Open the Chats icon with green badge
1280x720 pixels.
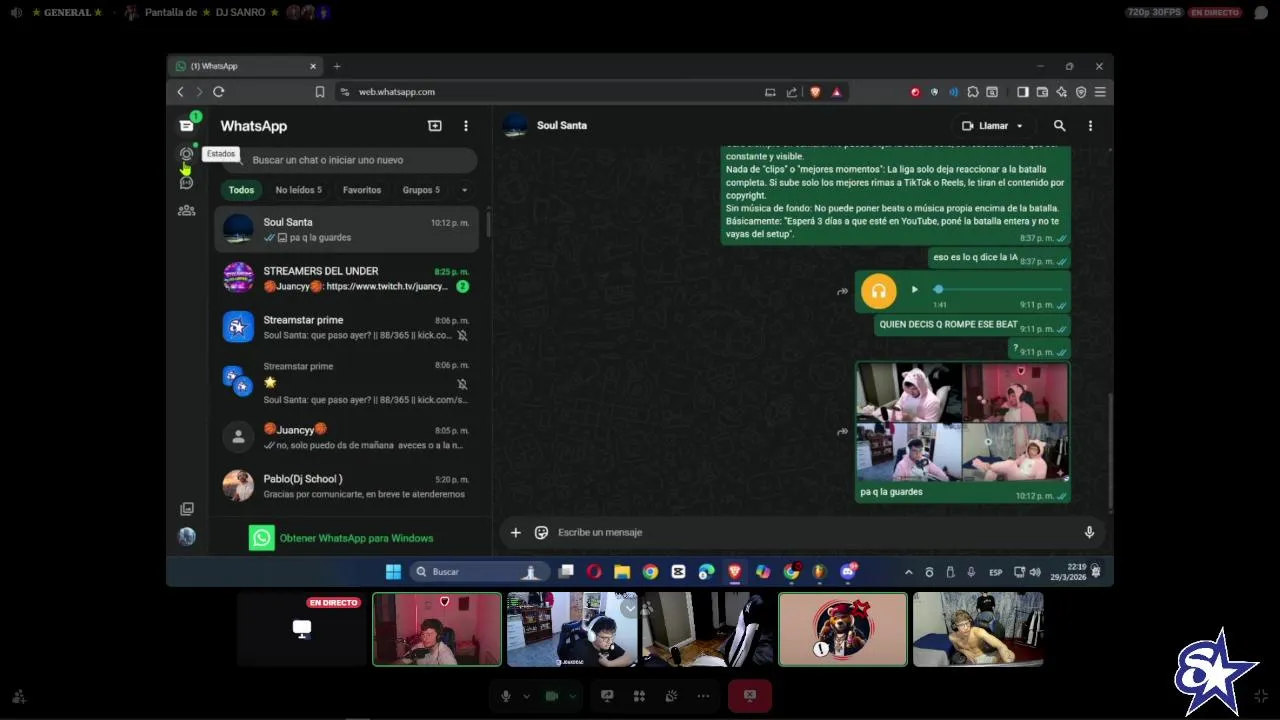[186, 125]
